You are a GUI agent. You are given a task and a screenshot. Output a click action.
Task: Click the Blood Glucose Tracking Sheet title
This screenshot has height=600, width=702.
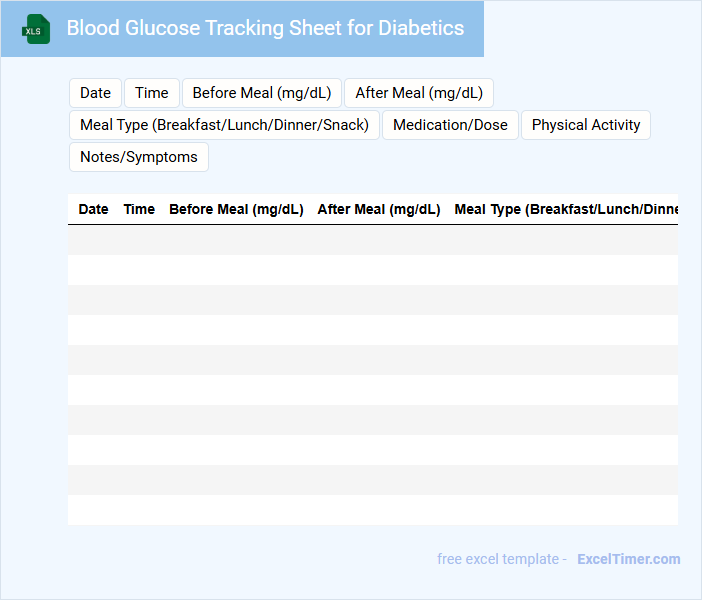265,28
